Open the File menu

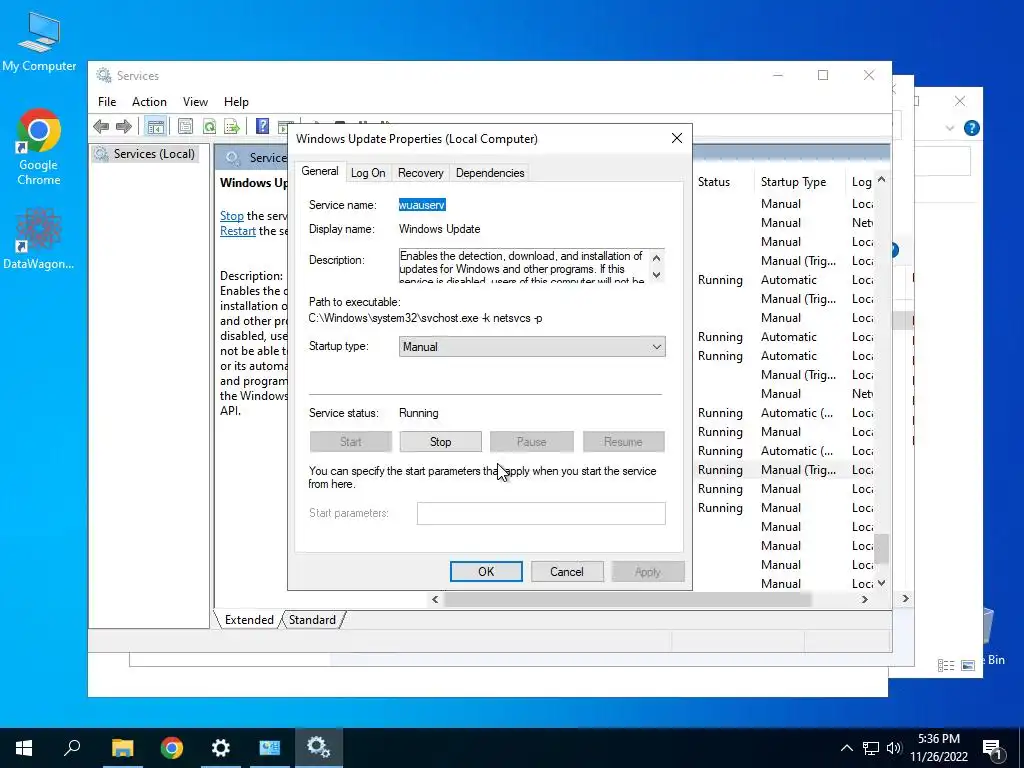click(107, 102)
